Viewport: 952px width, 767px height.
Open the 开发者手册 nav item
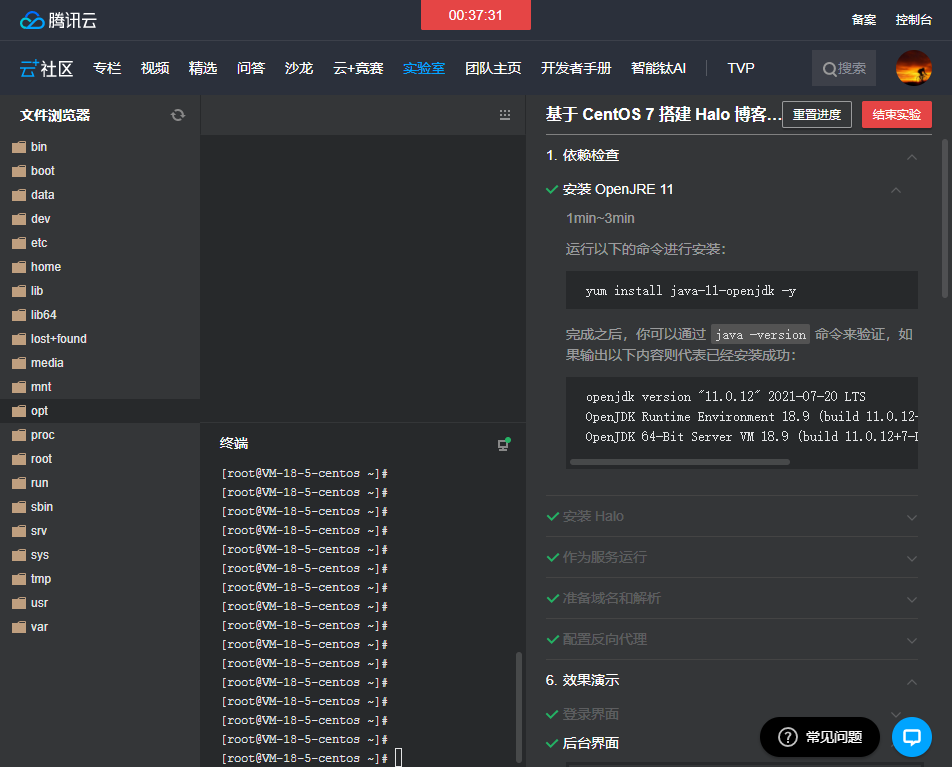576,68
